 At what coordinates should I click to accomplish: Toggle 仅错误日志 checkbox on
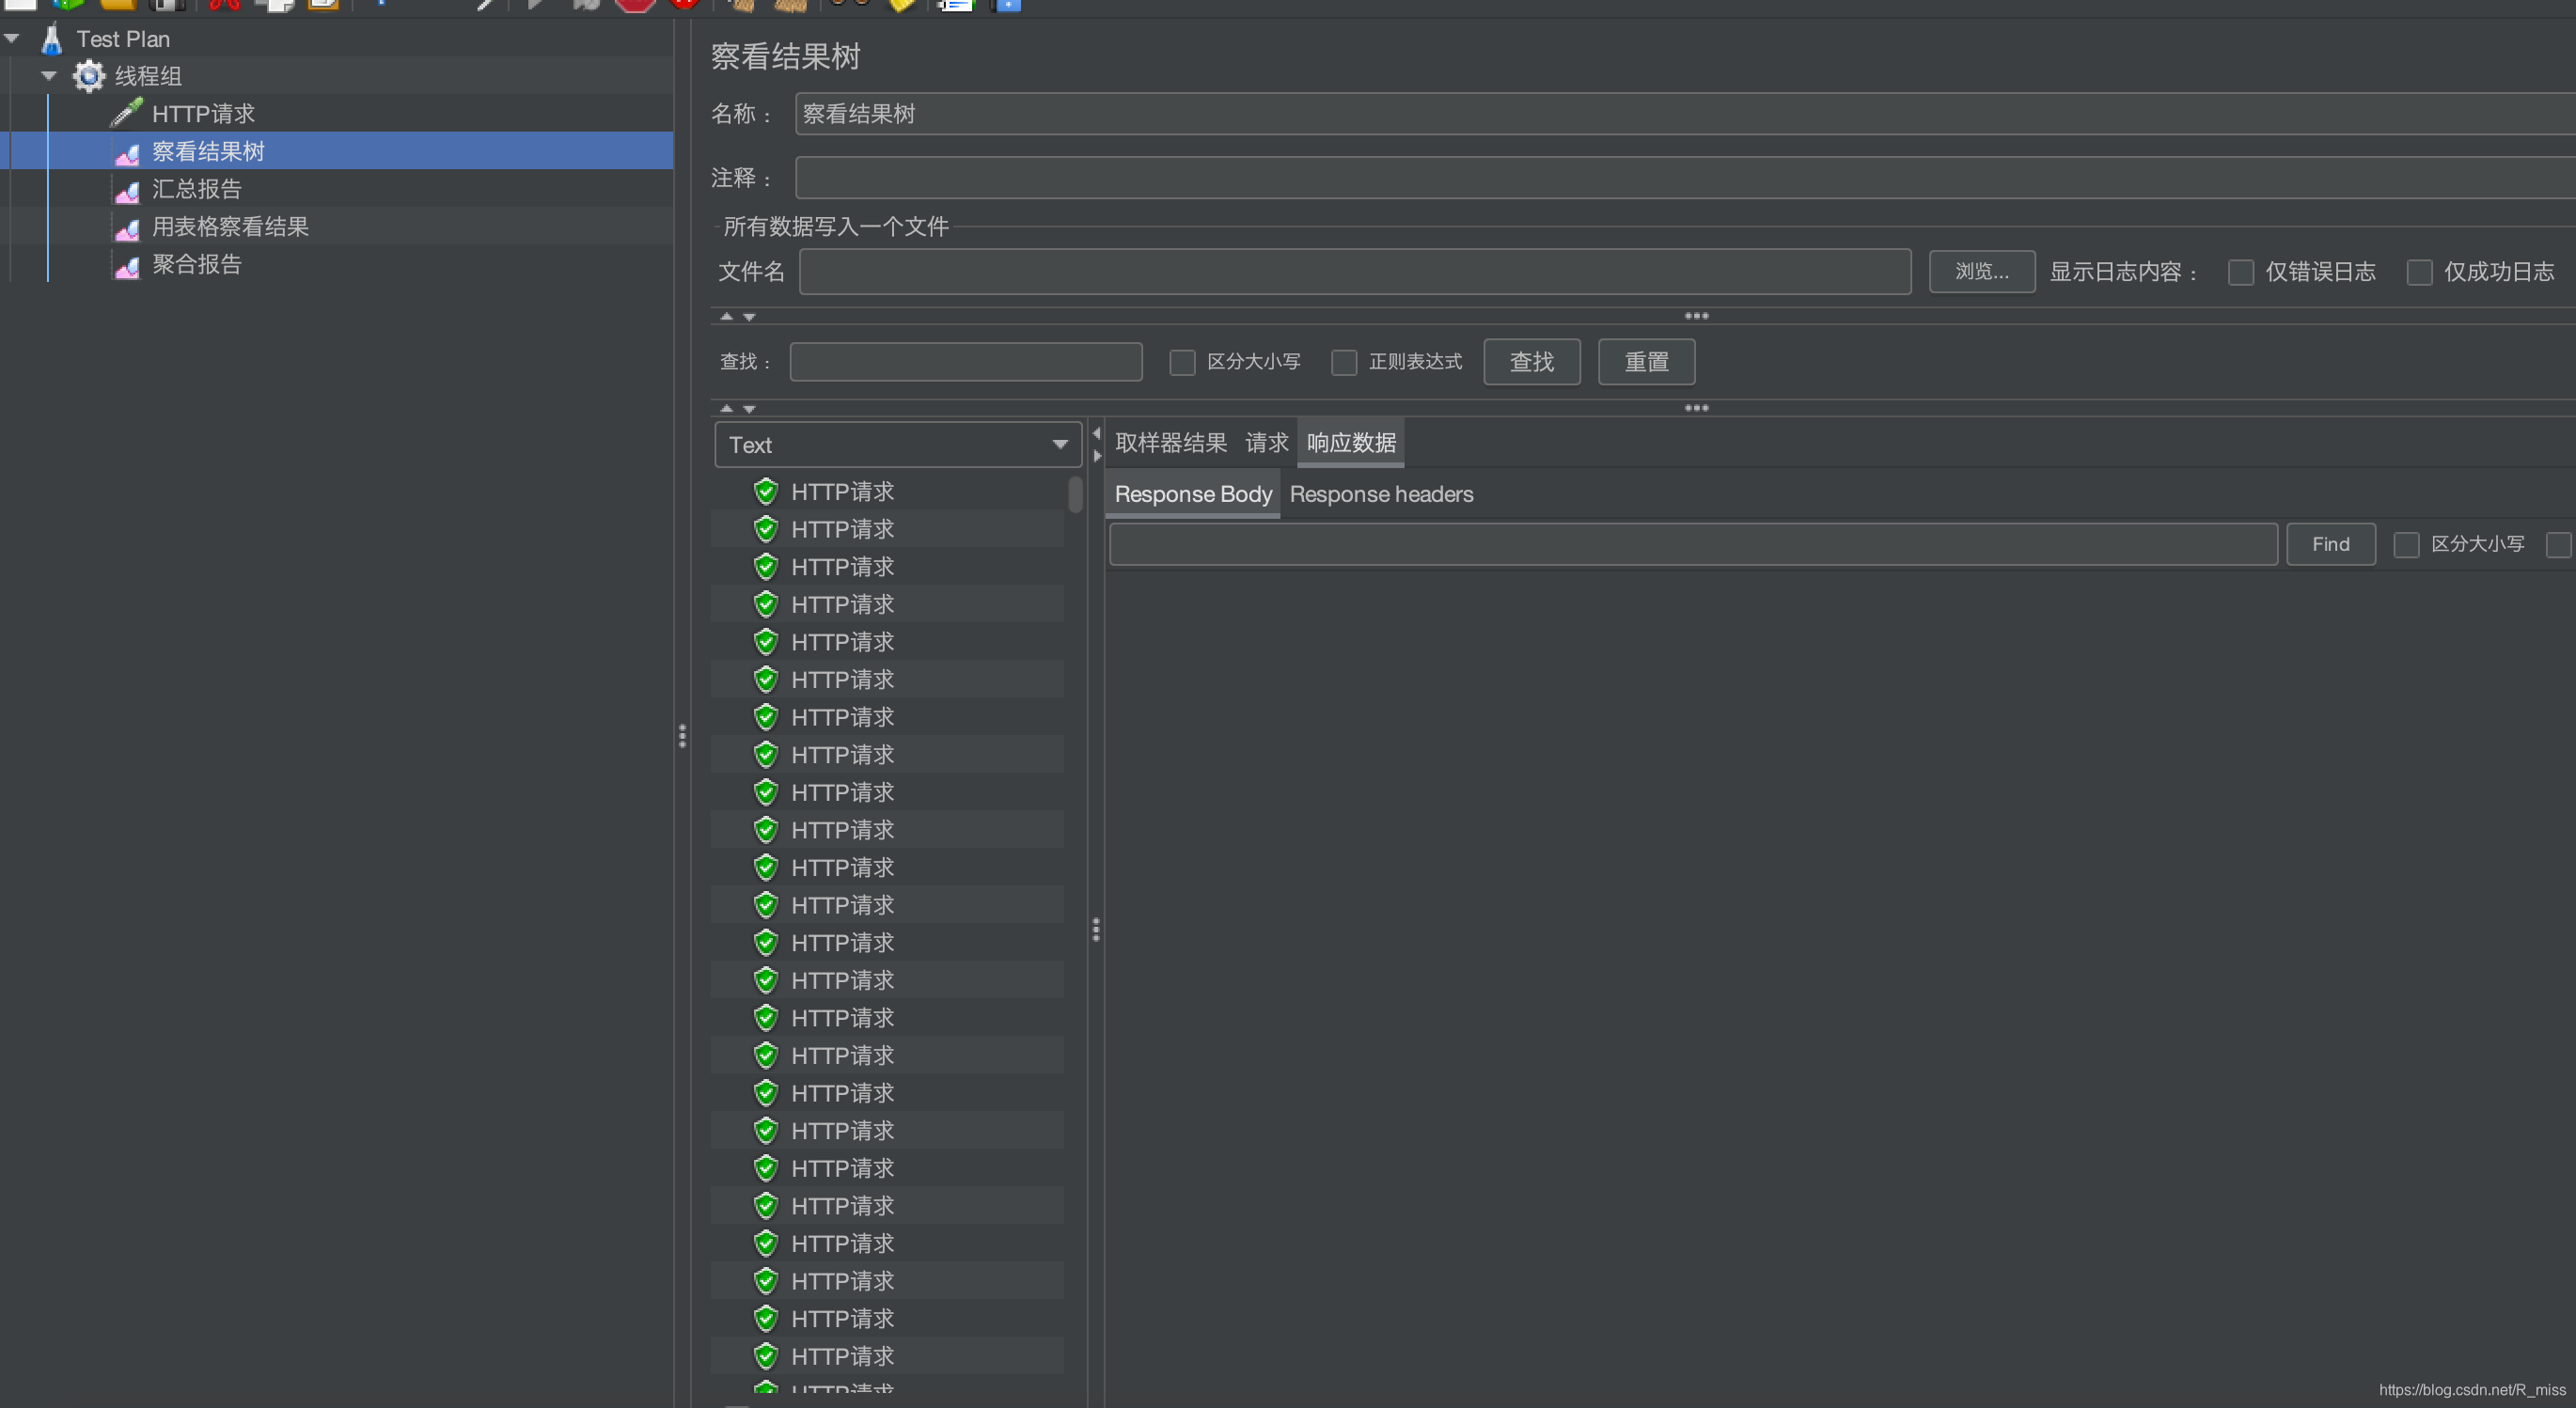(2241, 271)
